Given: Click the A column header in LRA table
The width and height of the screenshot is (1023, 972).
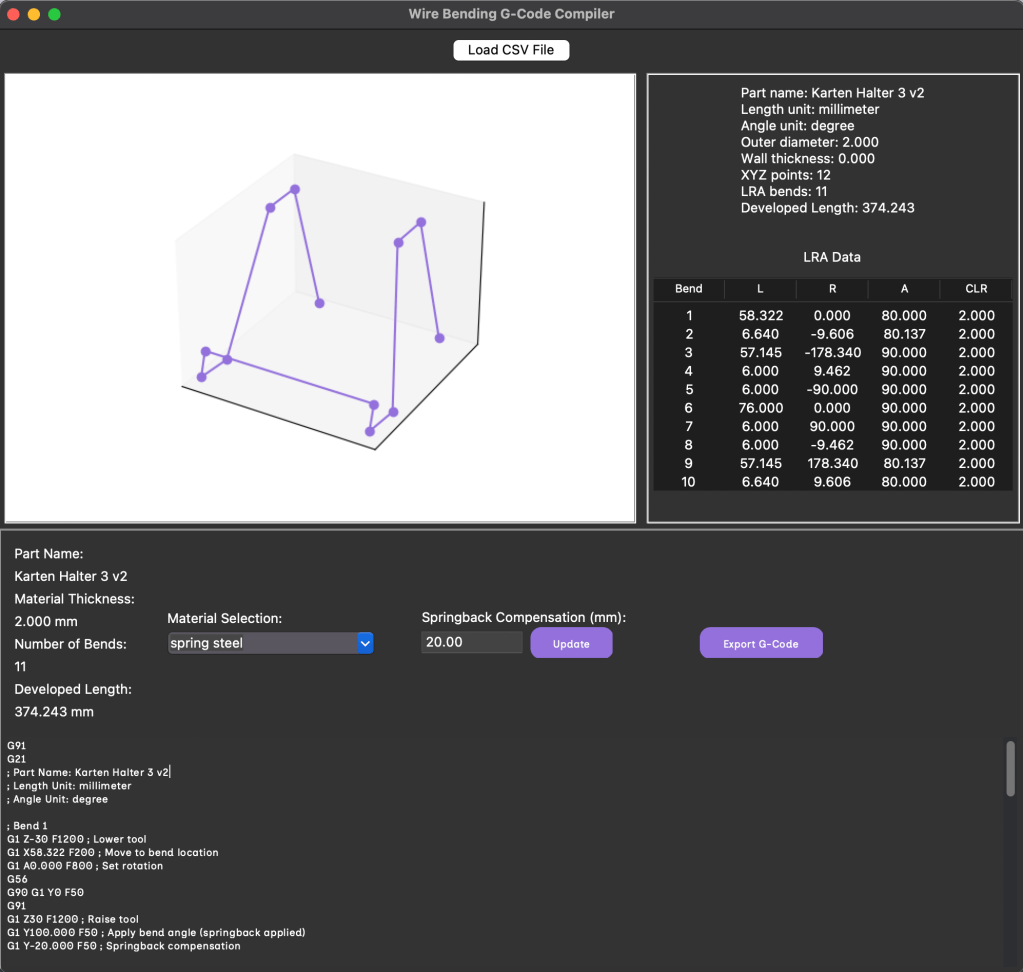Looking at the screenshot, I should 904,288.
